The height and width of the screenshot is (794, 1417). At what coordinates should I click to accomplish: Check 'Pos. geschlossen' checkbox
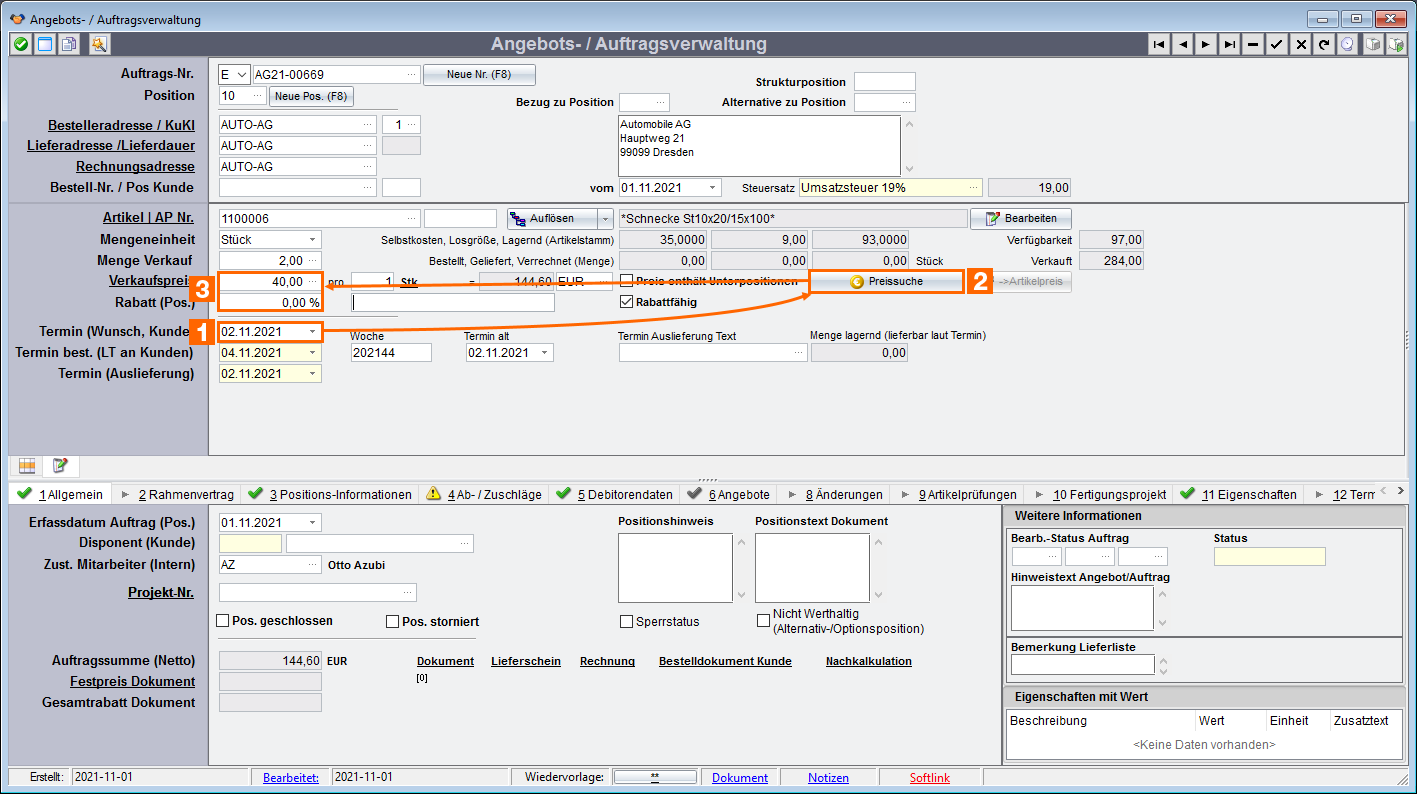pos(223,621)
